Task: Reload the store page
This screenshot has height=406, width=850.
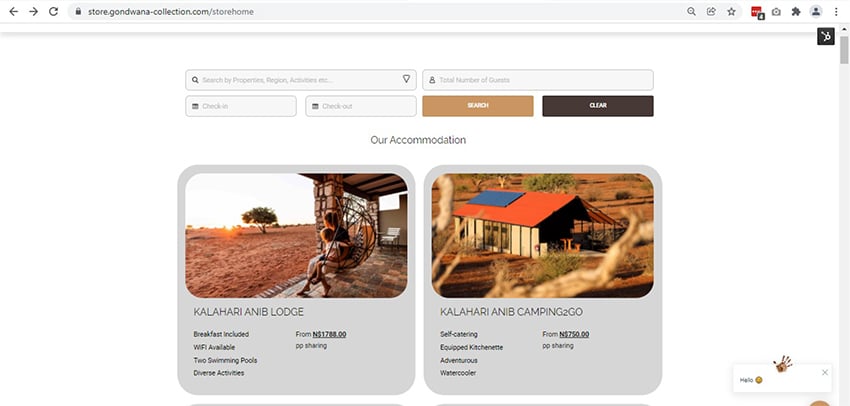Action: pyautogui.click(x=53, y=11)
